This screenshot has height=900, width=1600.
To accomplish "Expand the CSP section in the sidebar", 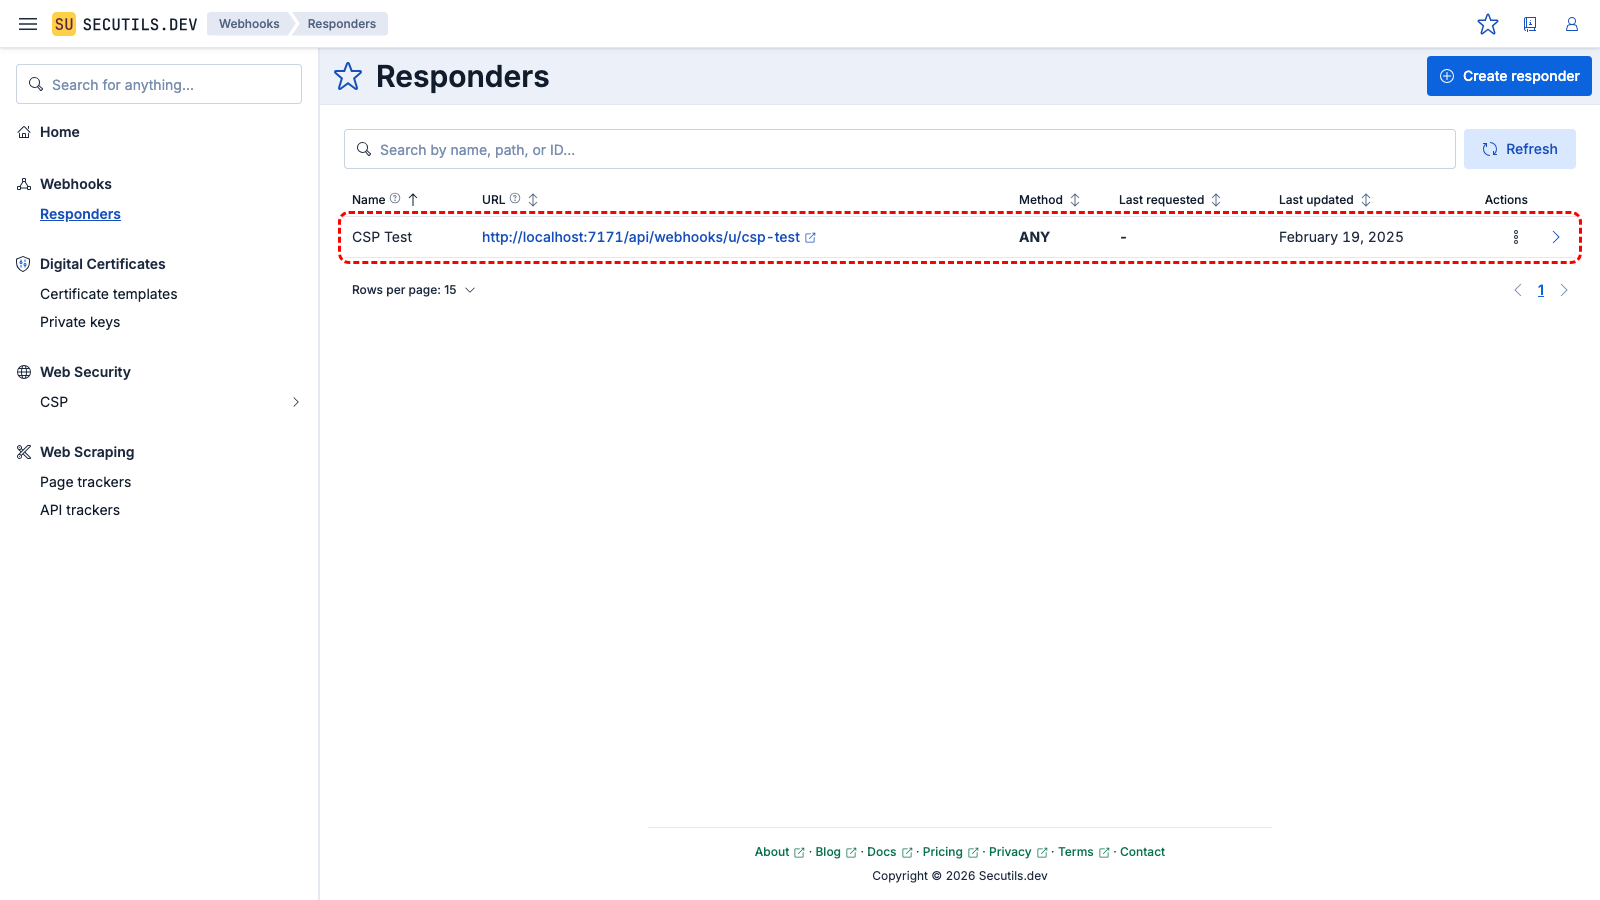I will (x=295, y=401).
